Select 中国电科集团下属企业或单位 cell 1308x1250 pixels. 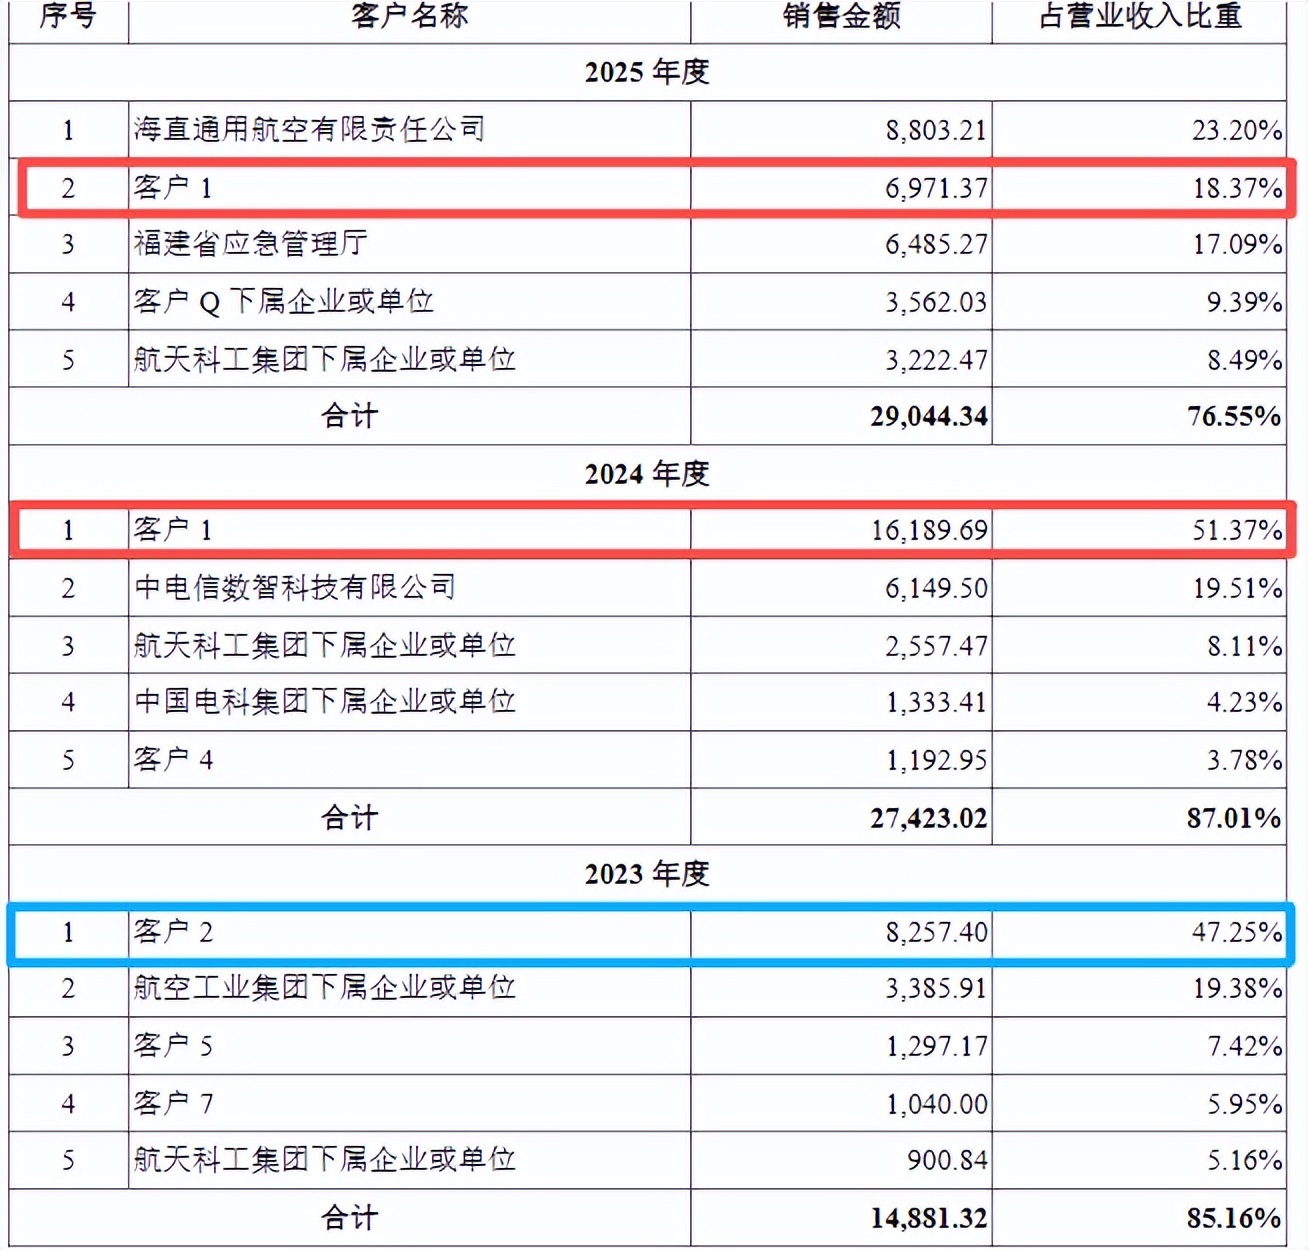325,701
